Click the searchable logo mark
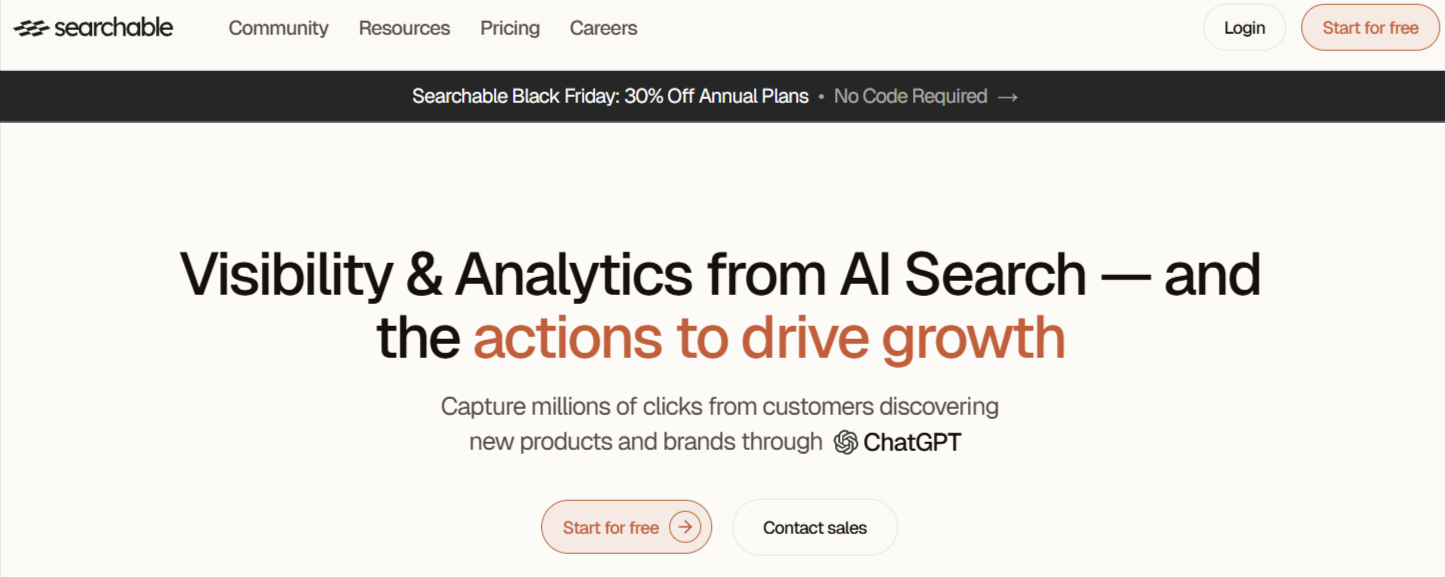 tap(34, 27)
